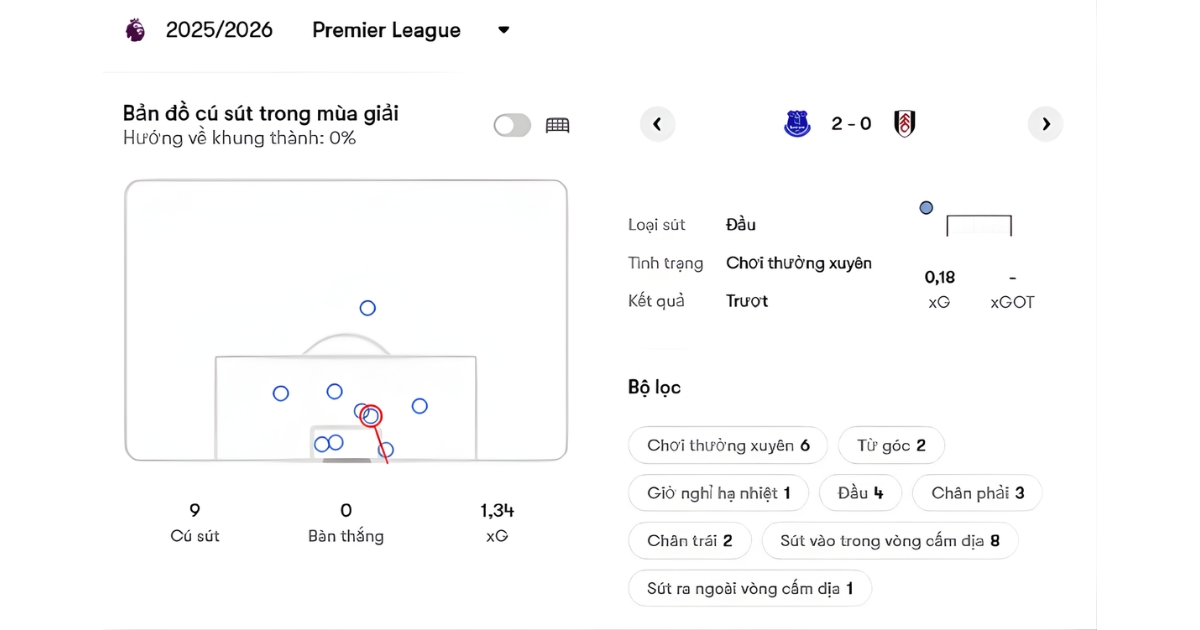Click the goal grid view icon
This screenshot has width=1200, height=630.
point(557,125)
